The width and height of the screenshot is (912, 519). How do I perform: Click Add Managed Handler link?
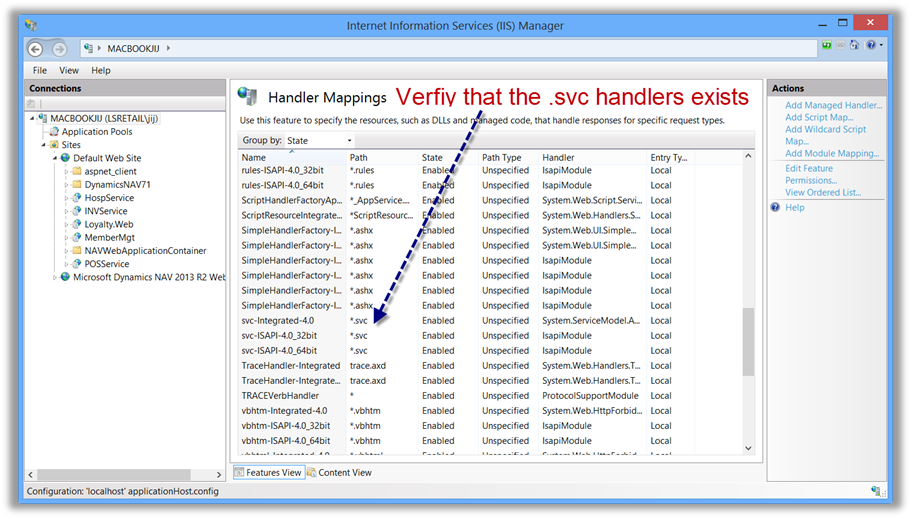click(833, 105)
